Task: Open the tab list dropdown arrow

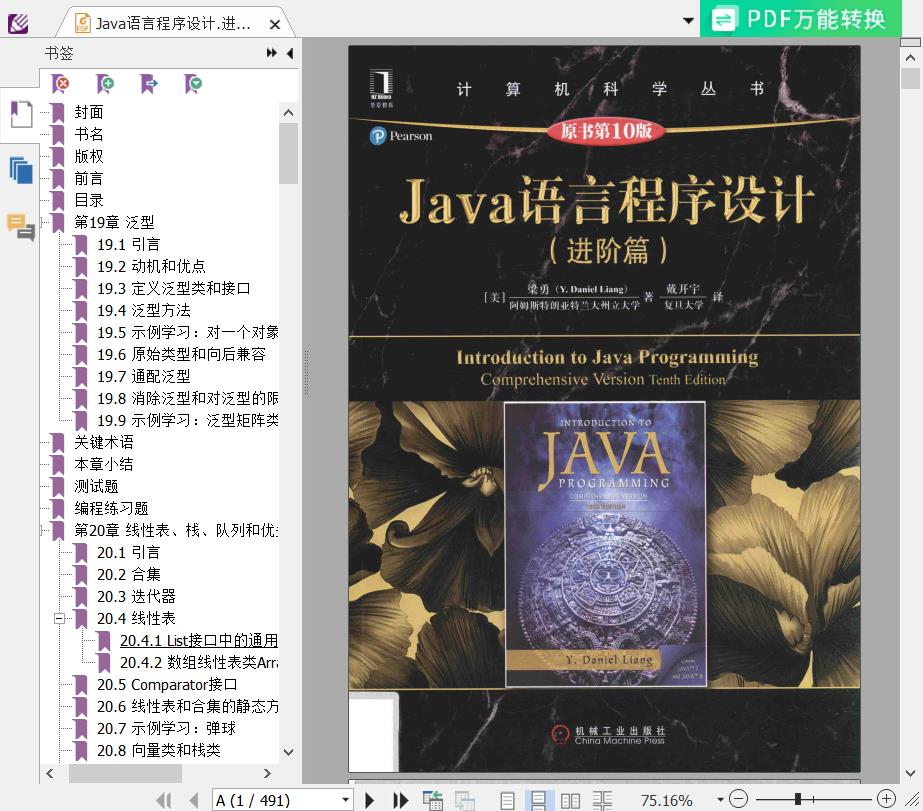Action: point(688,21)
